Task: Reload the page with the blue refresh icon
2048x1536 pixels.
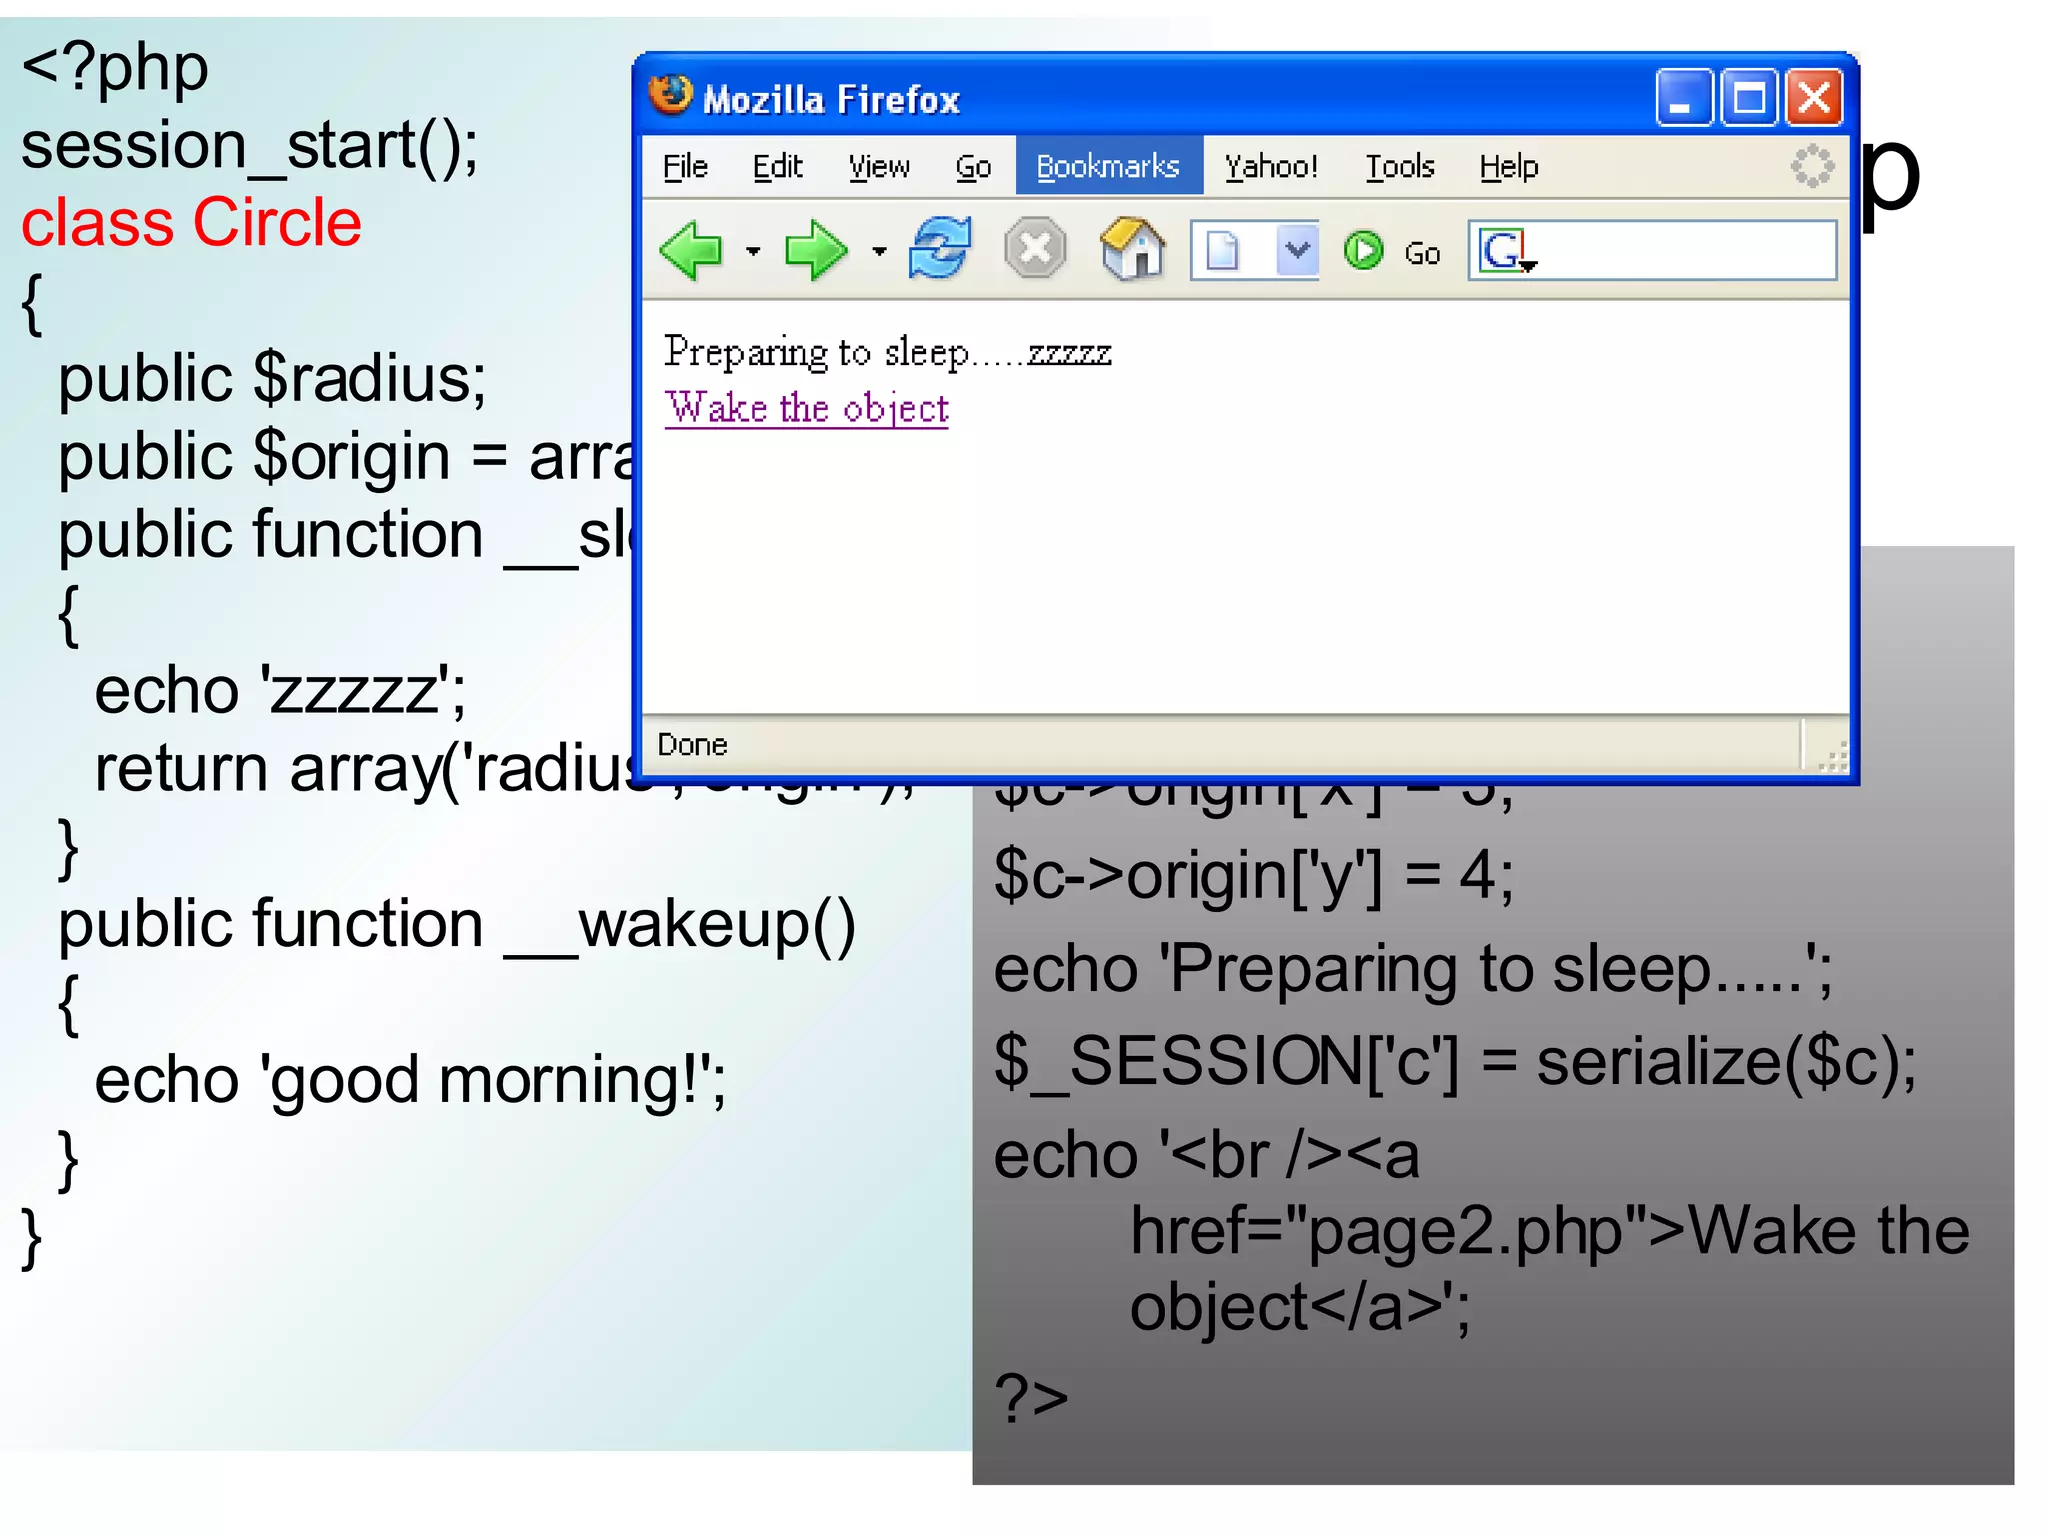Action: (940, 248)
